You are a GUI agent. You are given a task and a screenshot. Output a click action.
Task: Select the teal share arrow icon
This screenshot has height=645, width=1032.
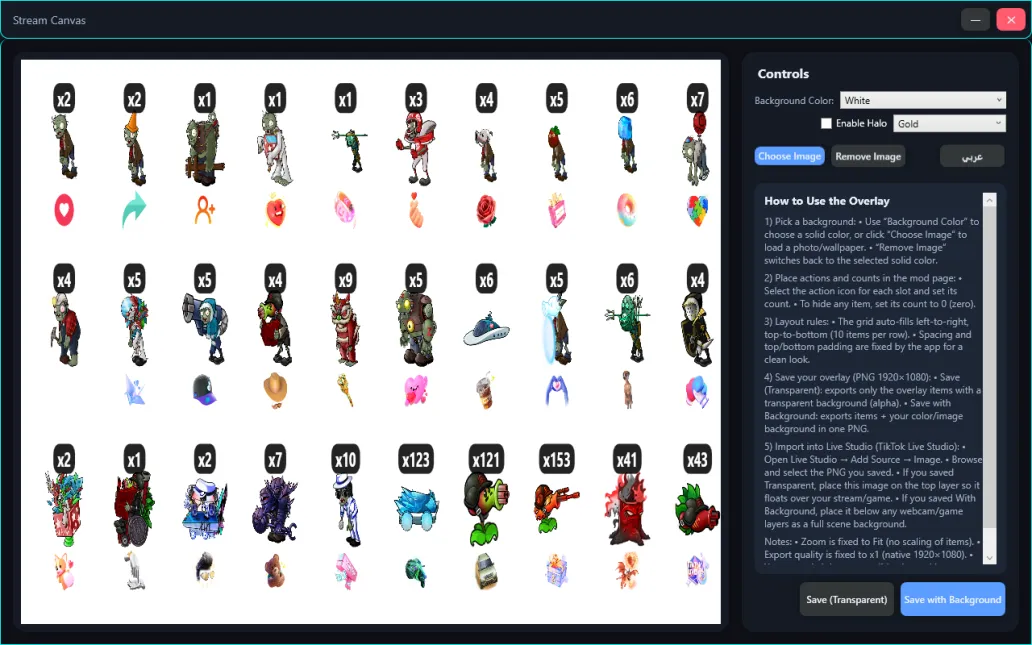pos(134,210)
